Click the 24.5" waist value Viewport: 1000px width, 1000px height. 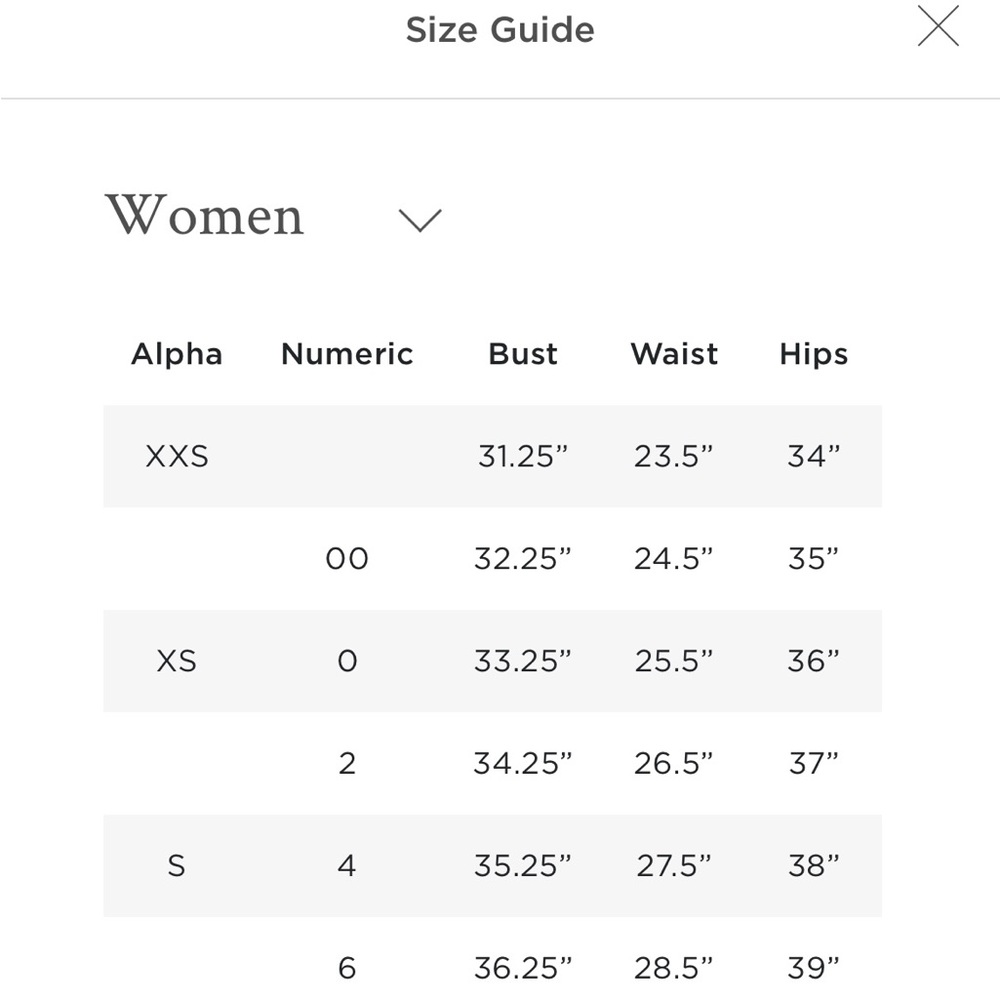(x=673, y=559)
